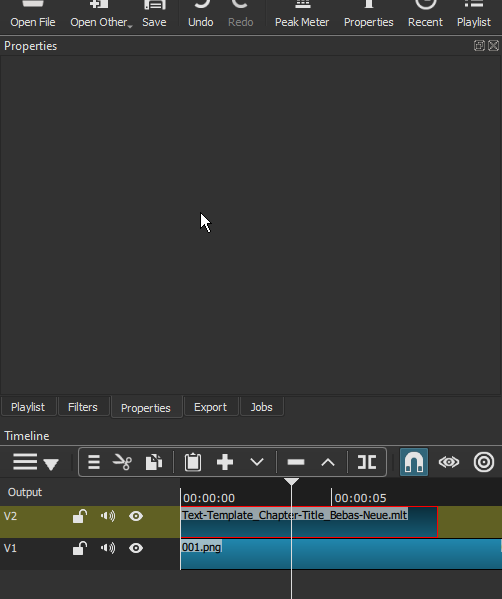Append clip with the plus icon
502x599 pixels.
click(225, 462)
